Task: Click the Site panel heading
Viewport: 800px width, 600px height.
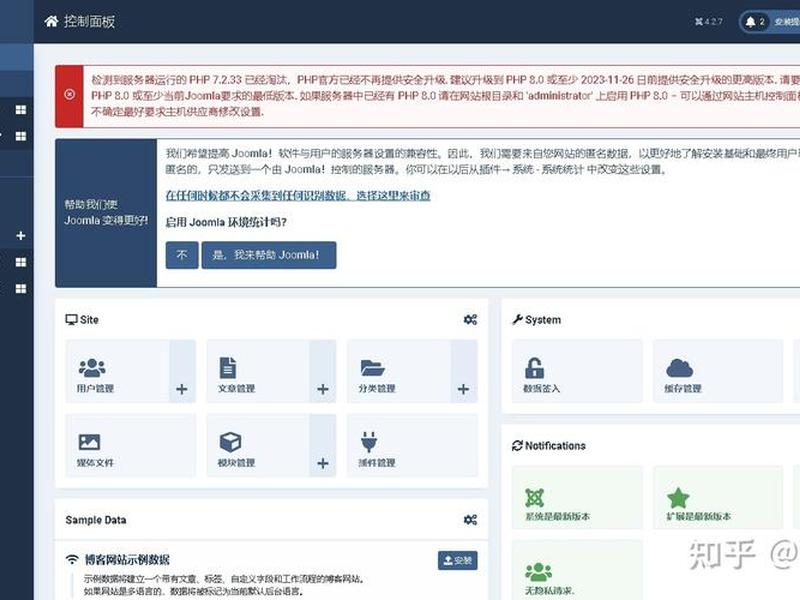Action: (x=82, y=319)
